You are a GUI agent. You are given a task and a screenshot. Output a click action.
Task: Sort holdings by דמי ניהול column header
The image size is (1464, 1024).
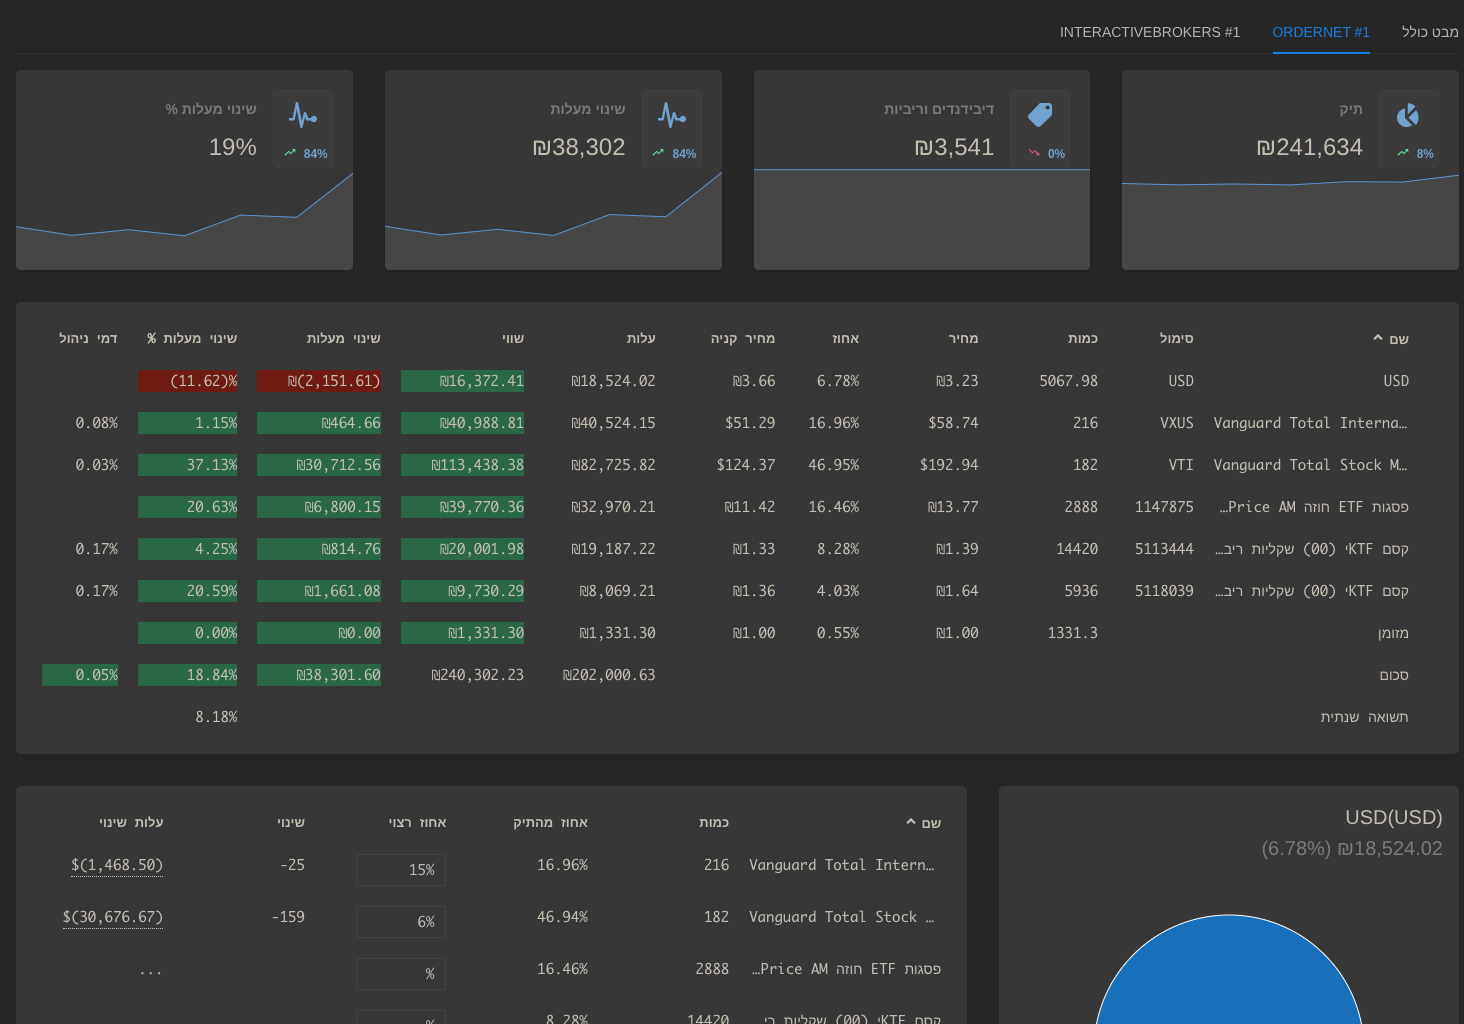(88, 338)
